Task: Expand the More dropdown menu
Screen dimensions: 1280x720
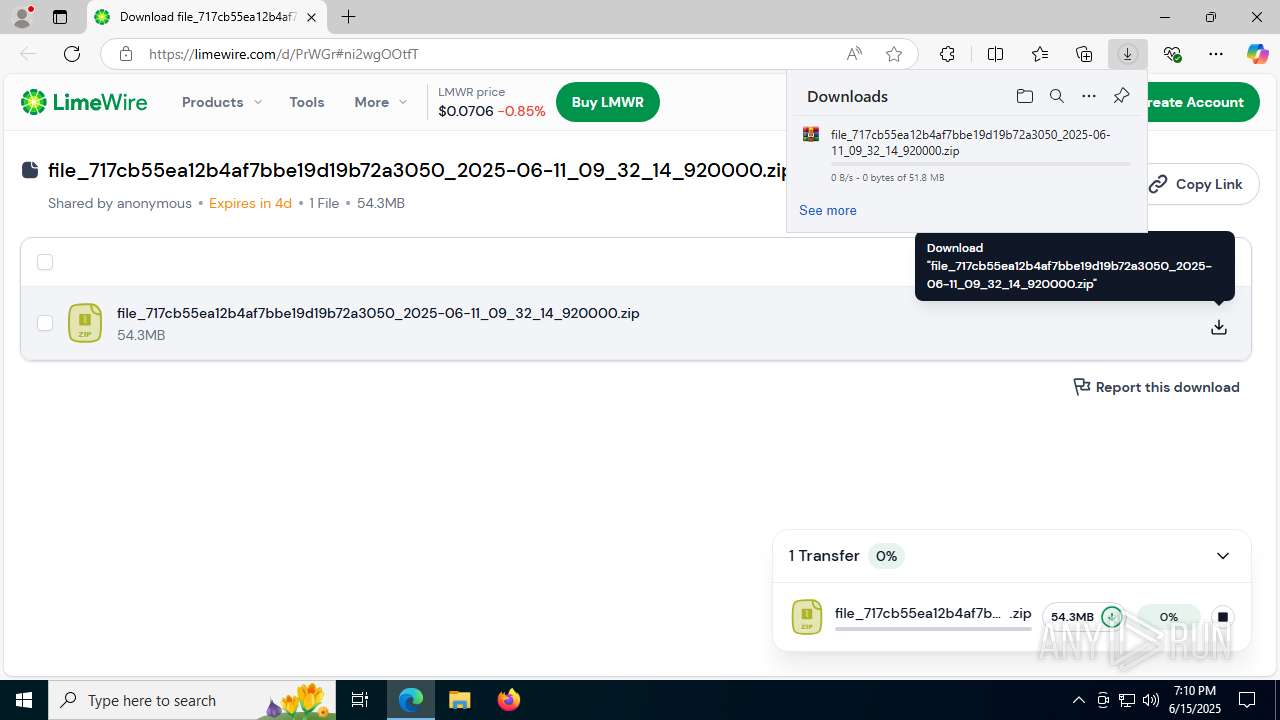Action: 381,102
